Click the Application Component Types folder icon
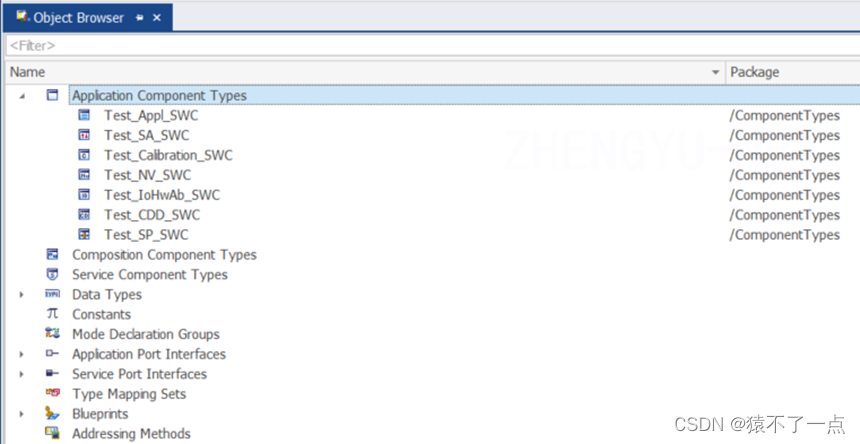This screenshot has width=860, height=444. pos(52,95)
